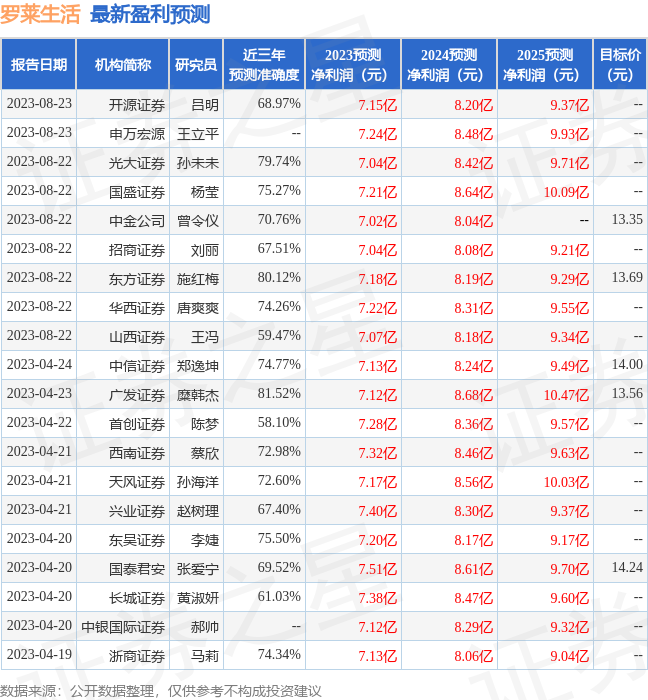648x700 pixels.
Task: Click the 2023预测净利润 column header
Action: 353,64
